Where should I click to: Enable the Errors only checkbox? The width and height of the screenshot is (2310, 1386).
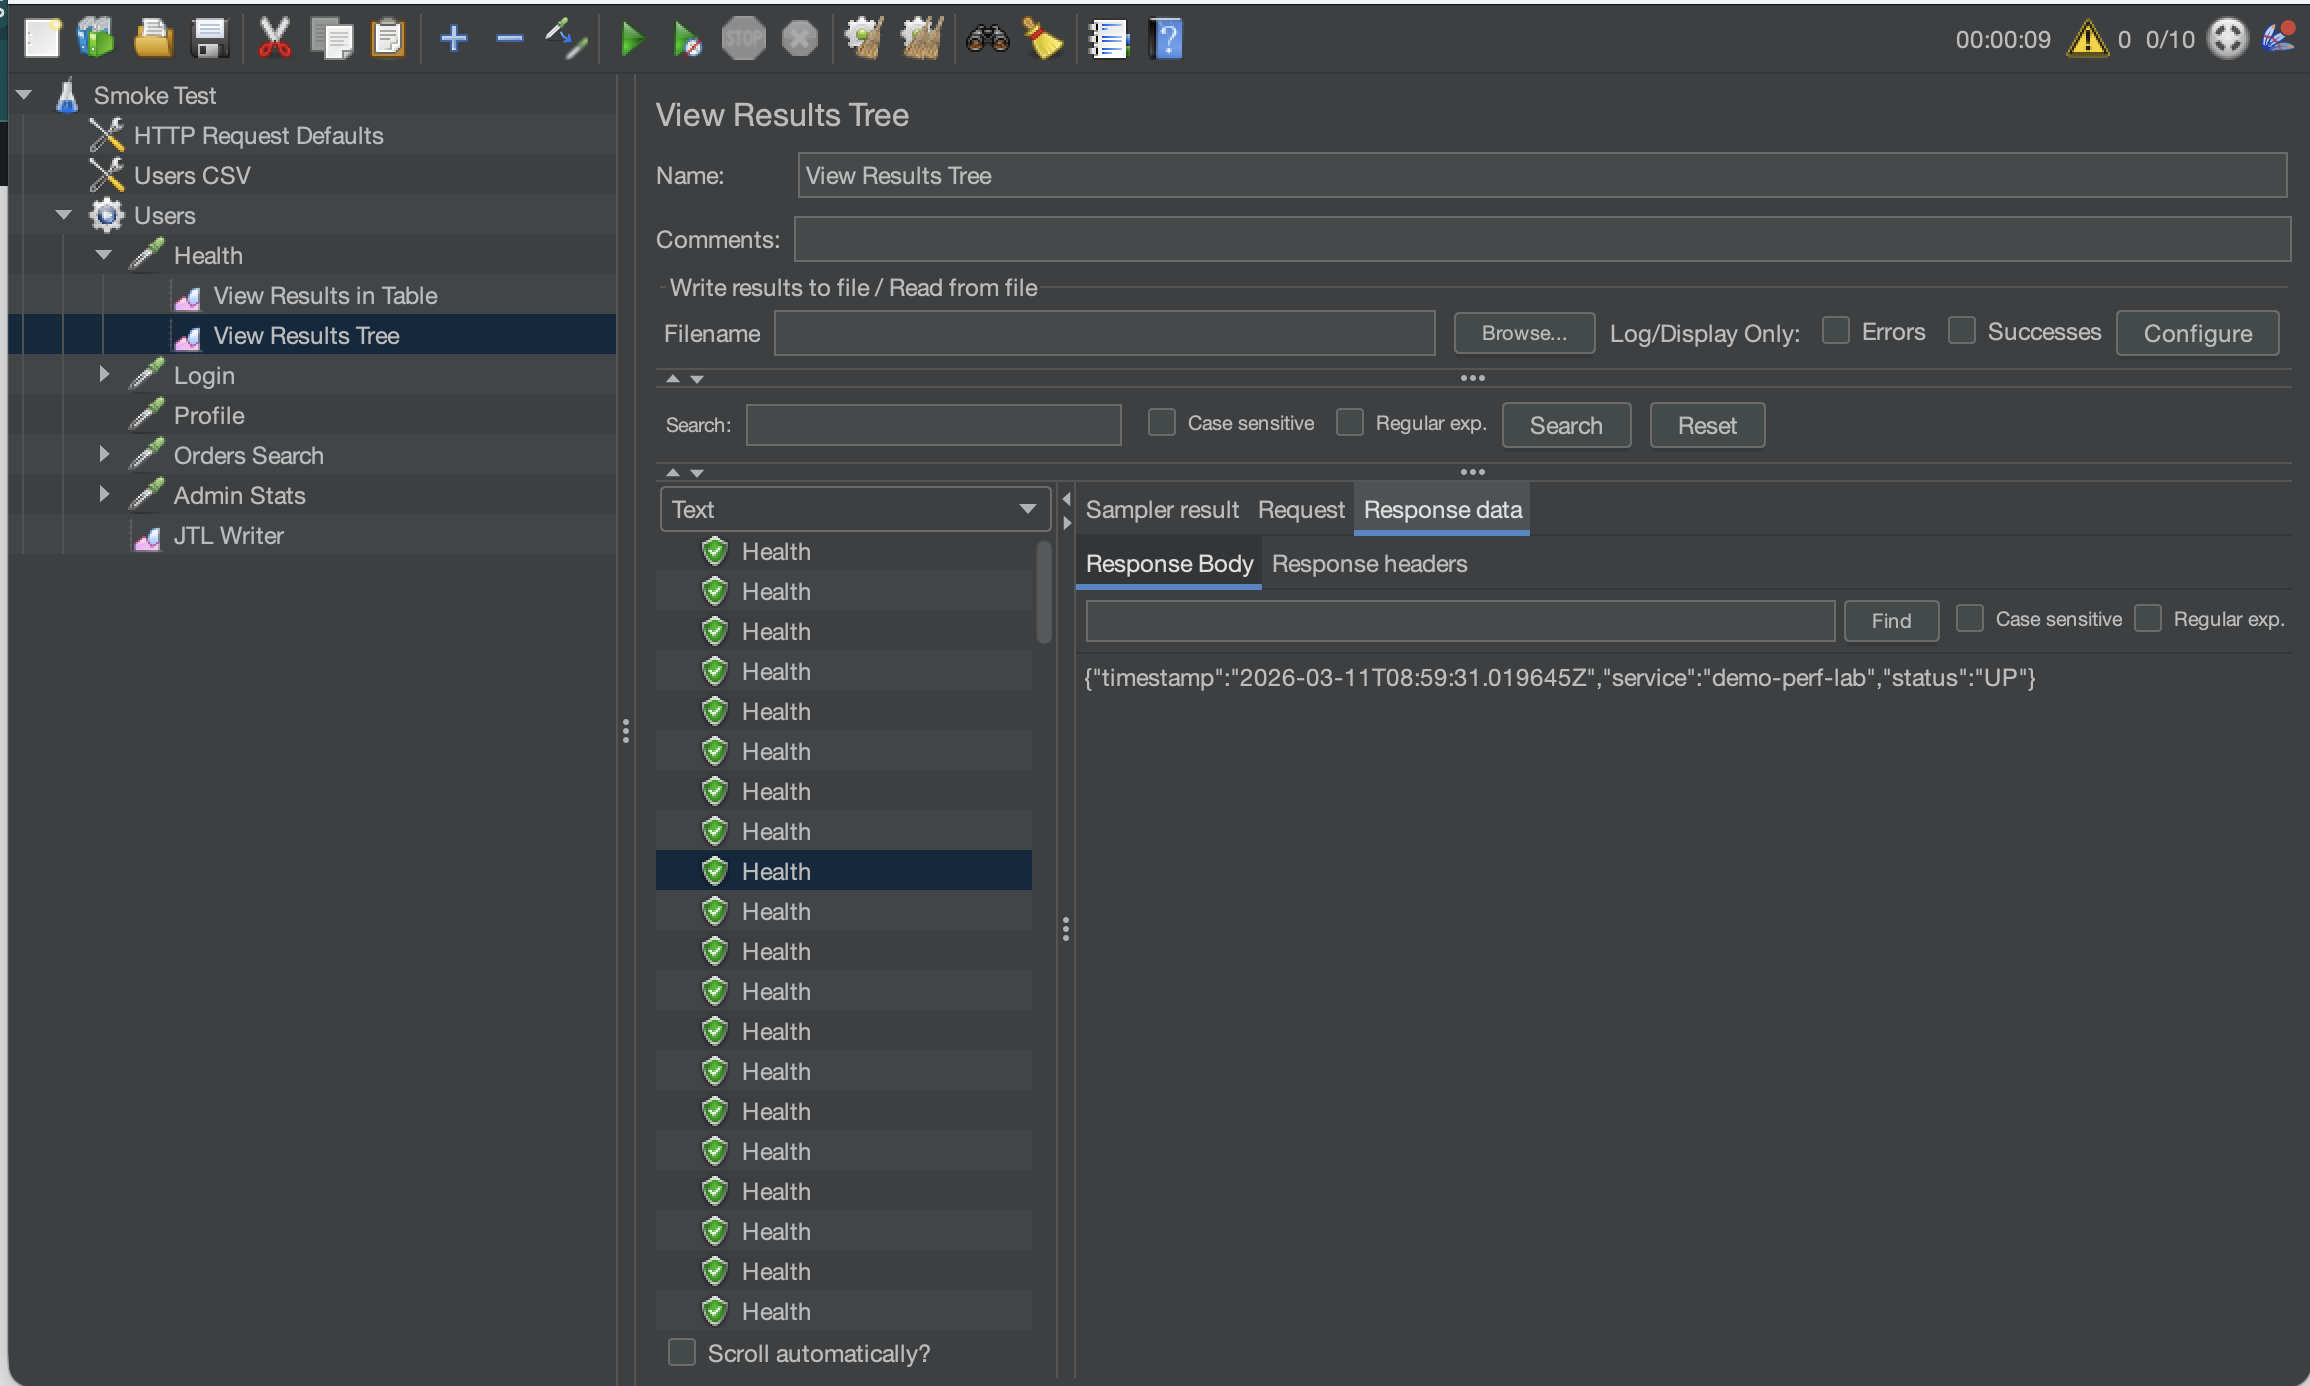pos(1835,331)
